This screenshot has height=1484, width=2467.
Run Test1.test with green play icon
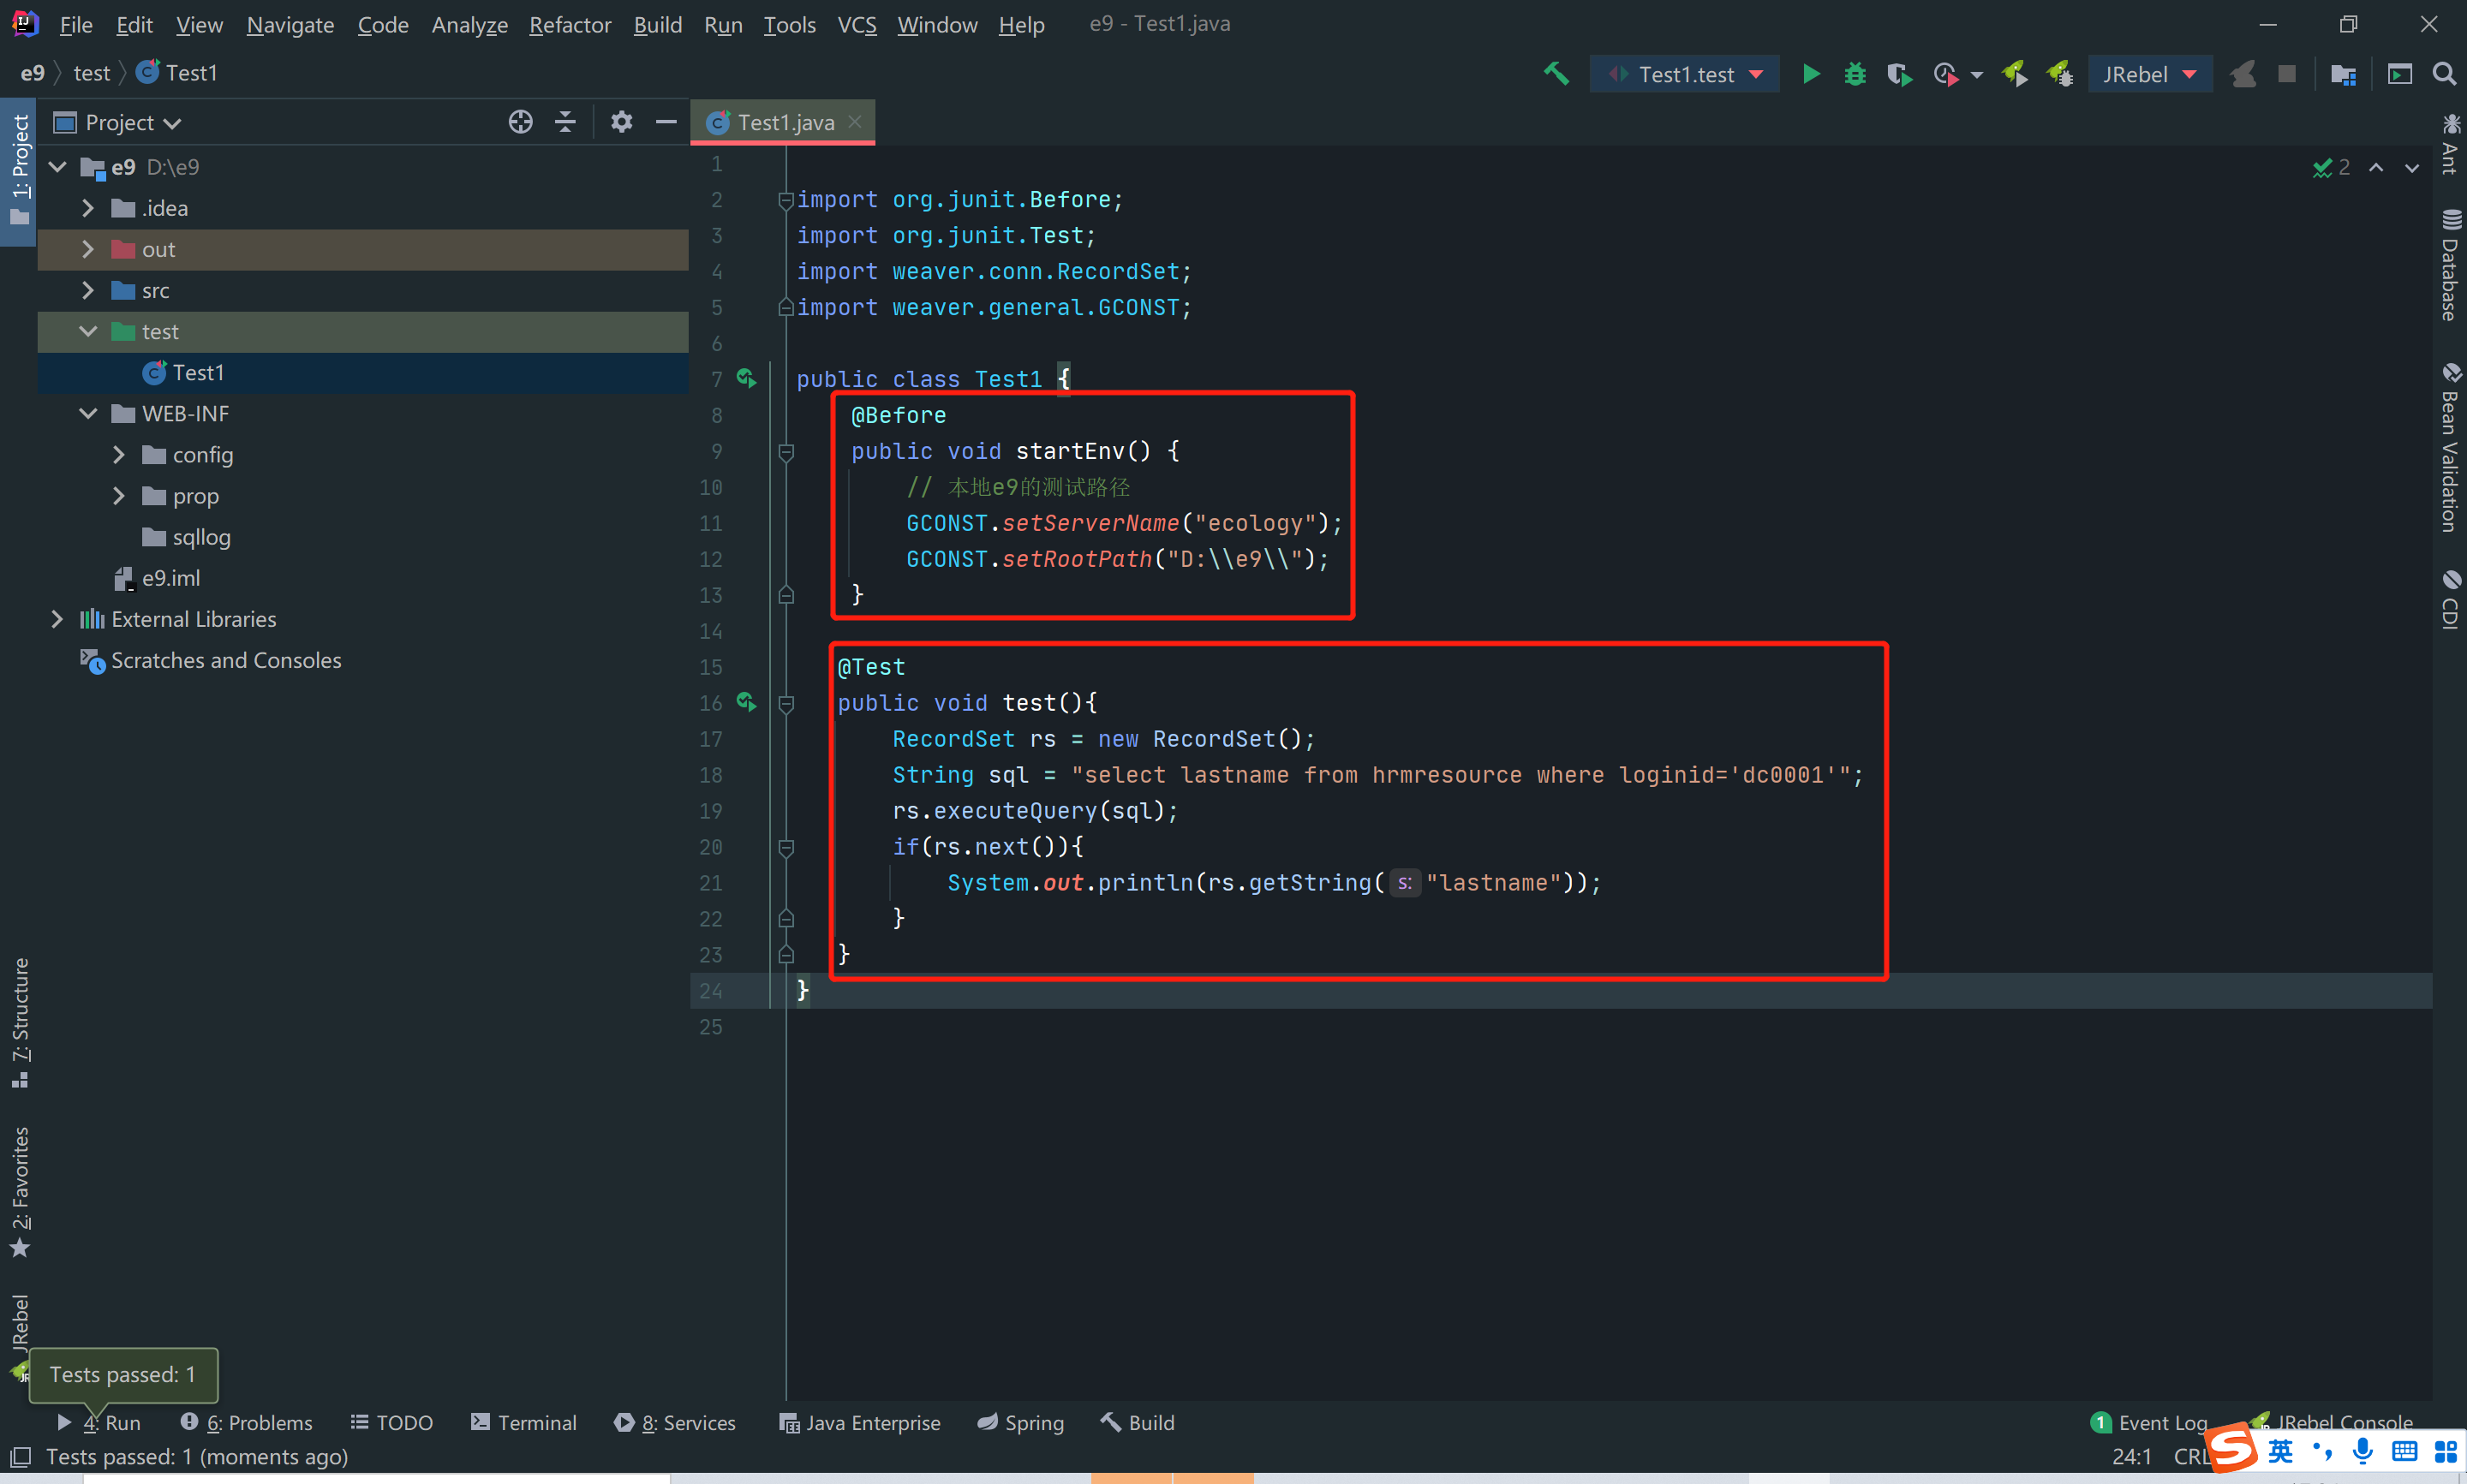point(1810,74)
